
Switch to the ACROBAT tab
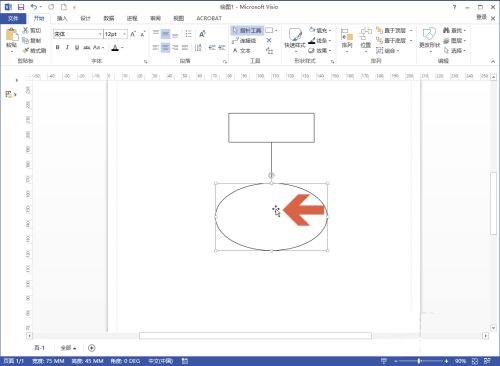click(x=209, y=18)
